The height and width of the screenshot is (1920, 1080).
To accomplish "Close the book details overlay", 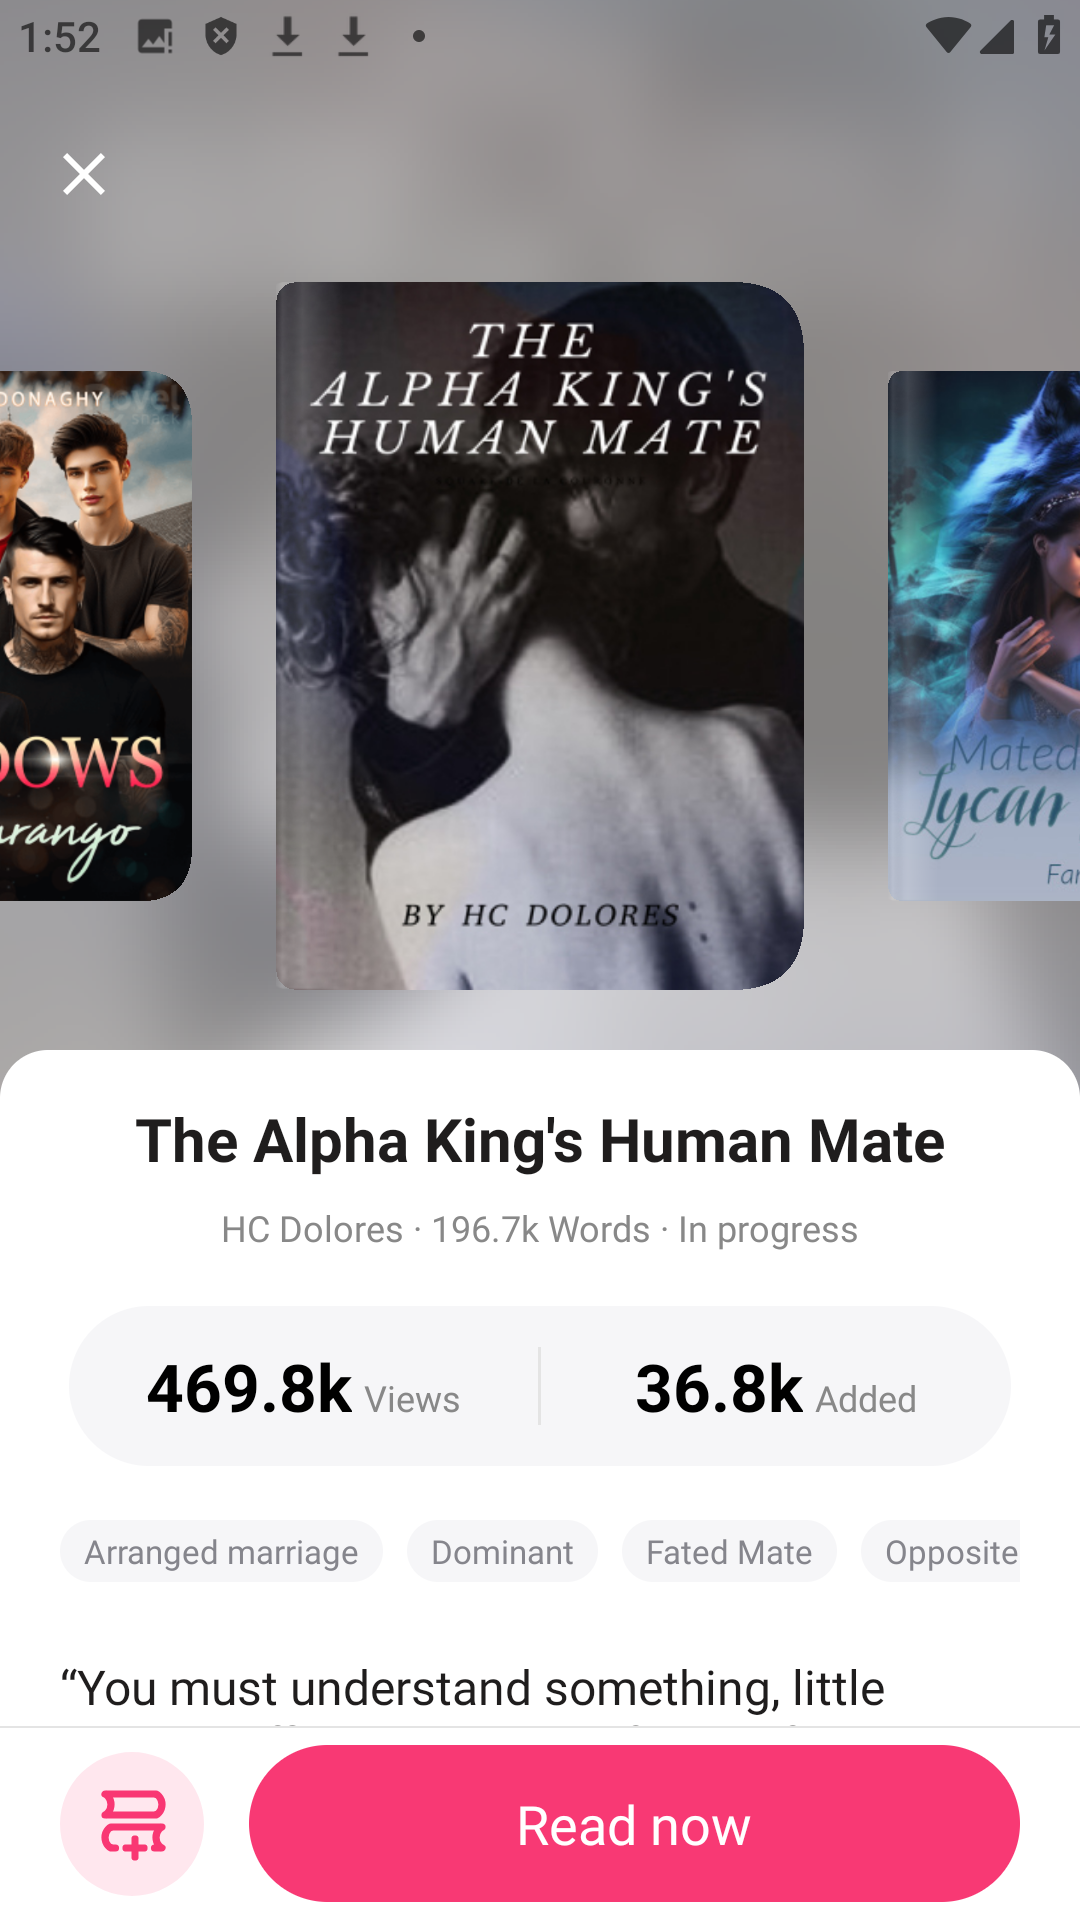I will coord(84,174).
